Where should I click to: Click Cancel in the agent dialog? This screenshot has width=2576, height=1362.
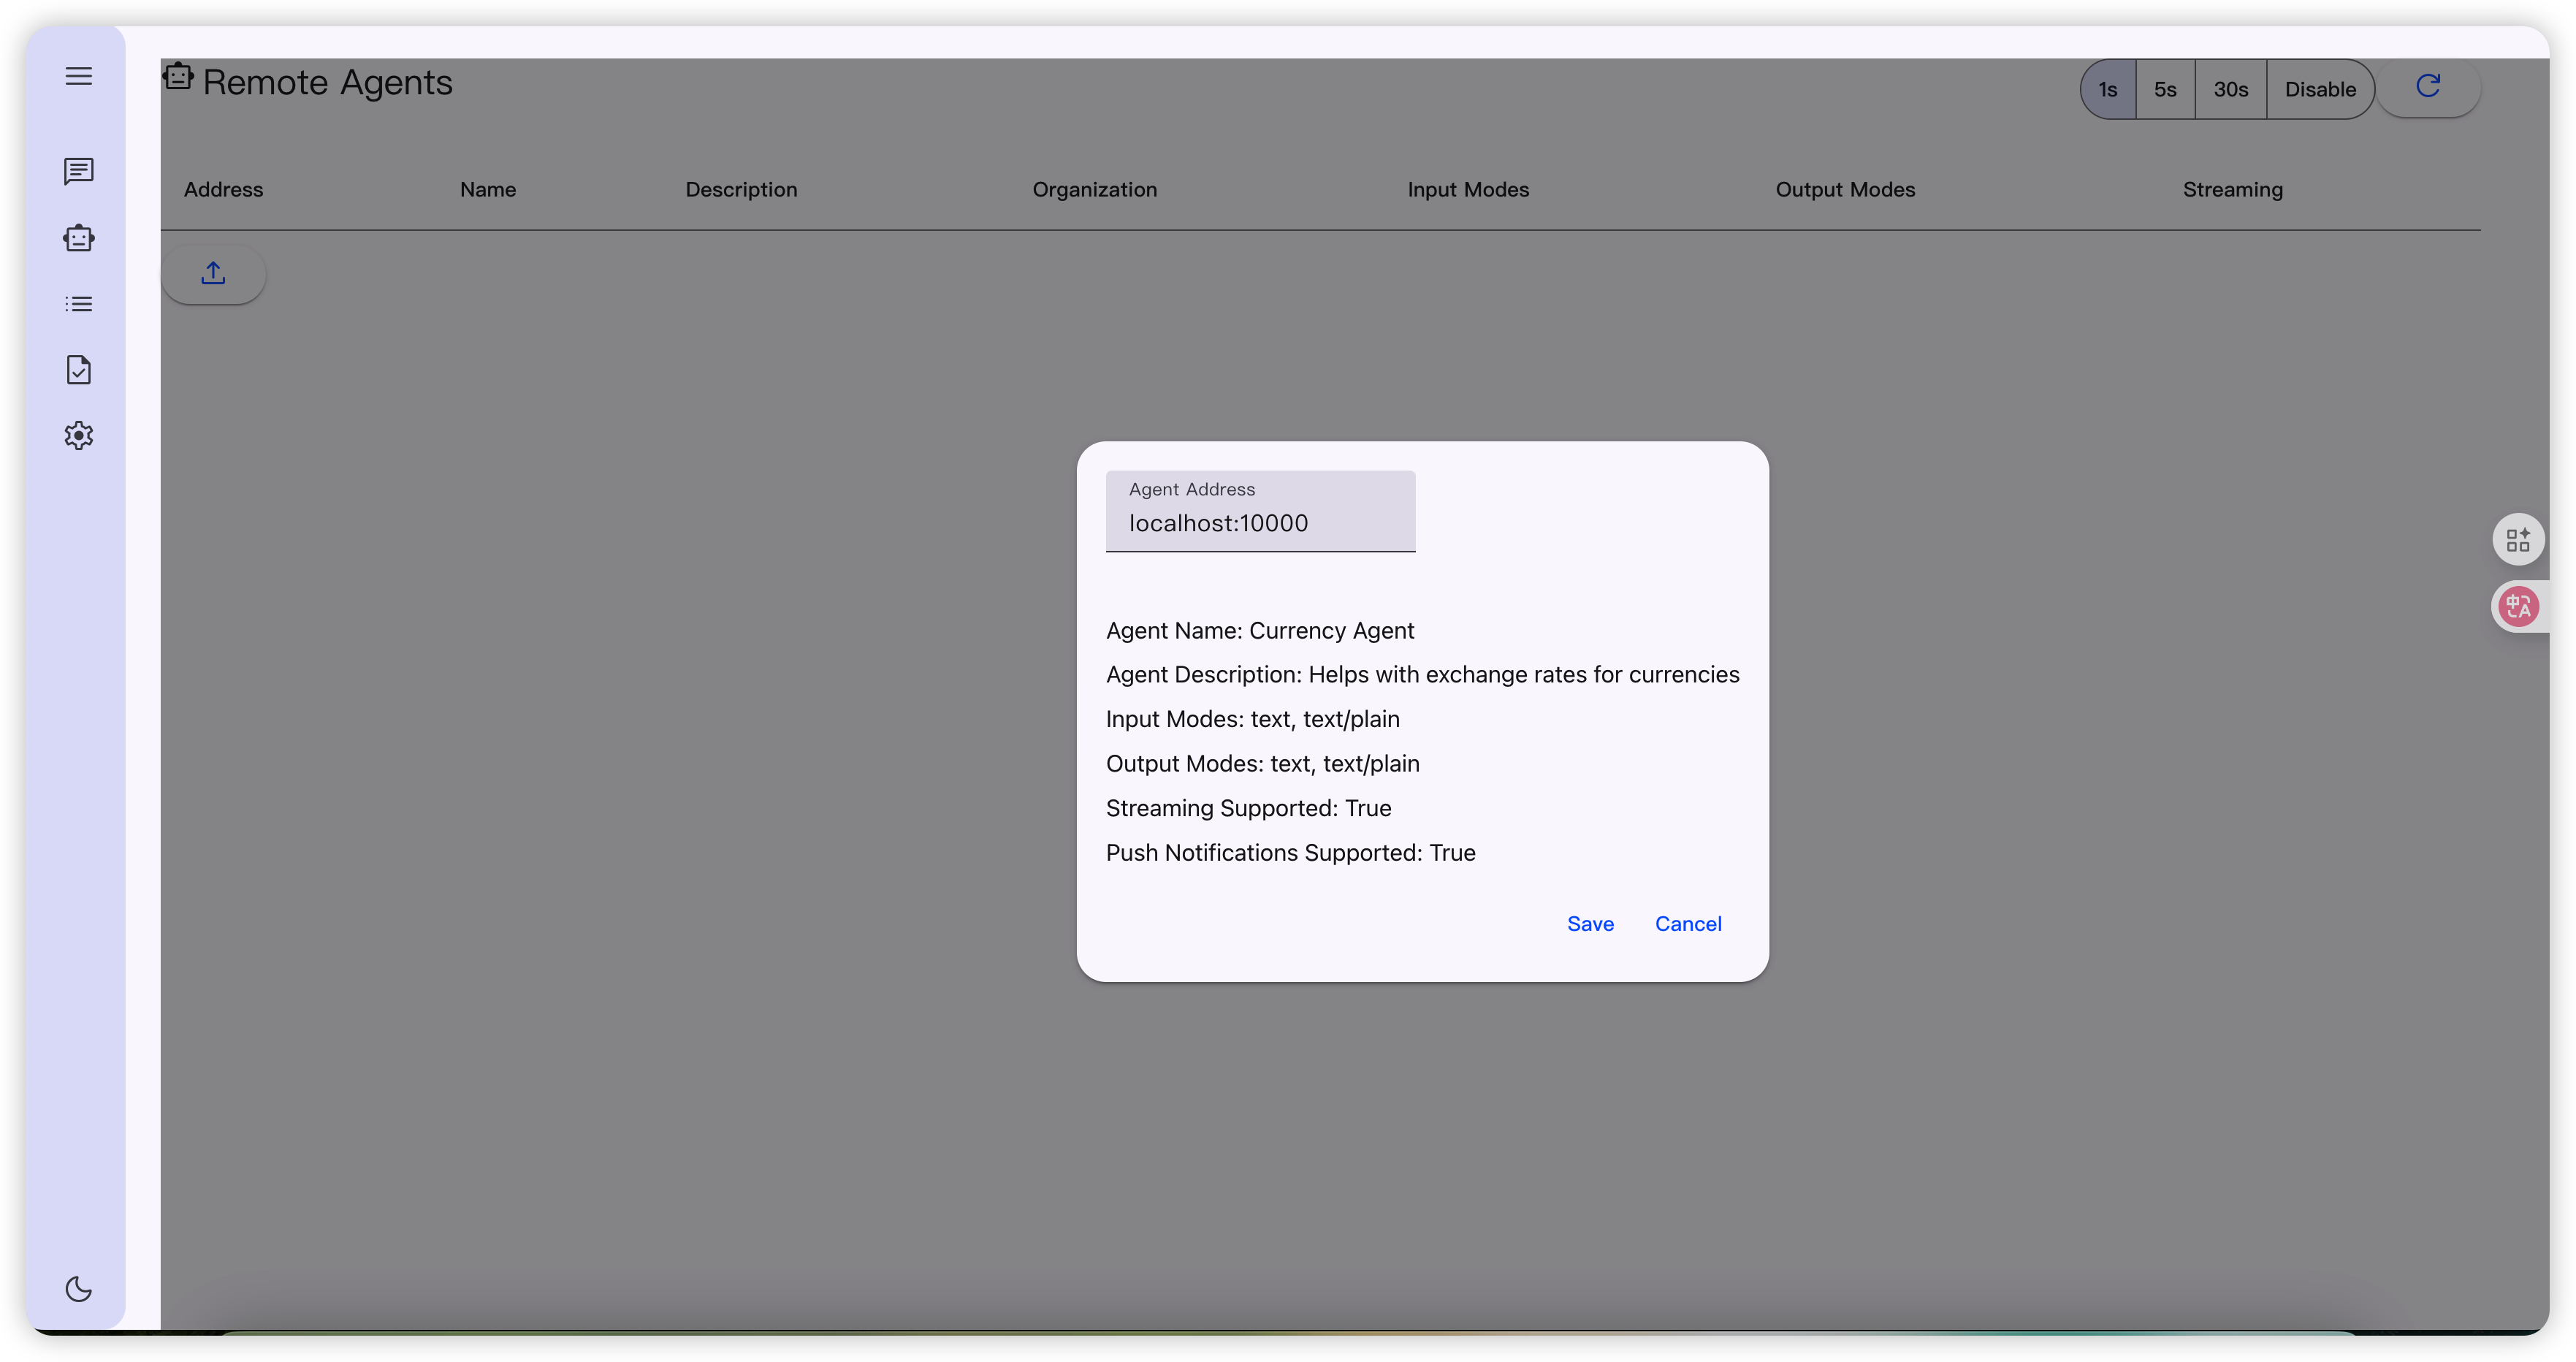coord(1688,924)
